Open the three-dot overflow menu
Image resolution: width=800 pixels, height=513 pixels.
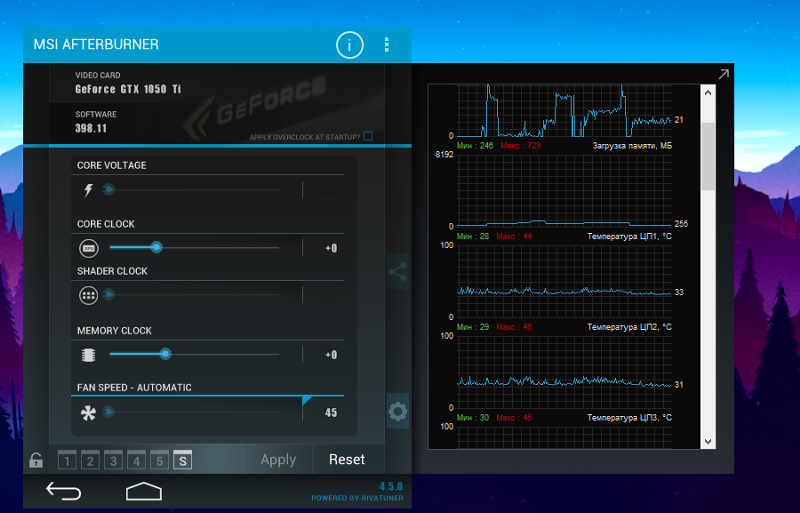(387, 45)
